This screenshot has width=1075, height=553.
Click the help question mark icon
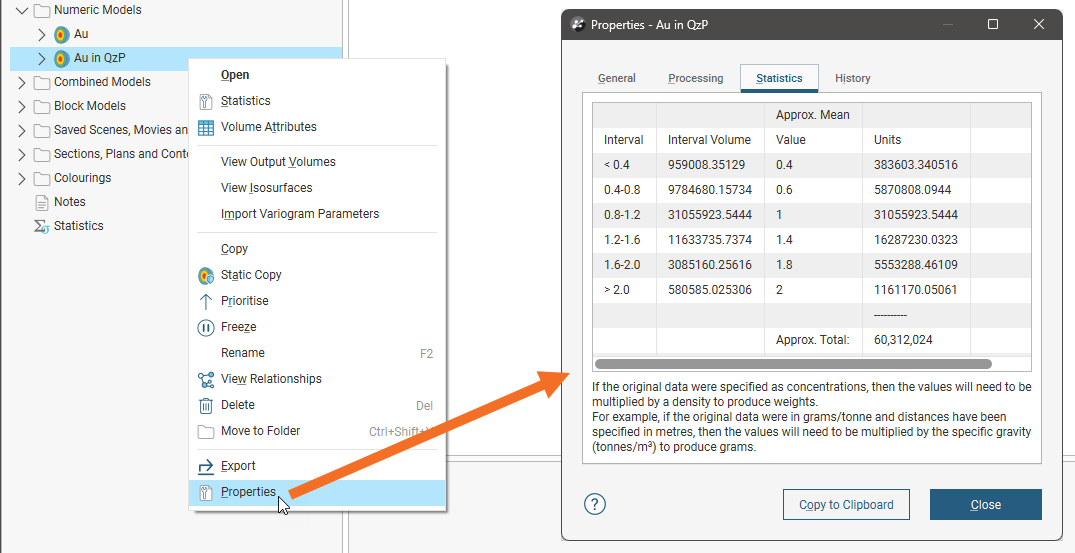click(594, 504)
